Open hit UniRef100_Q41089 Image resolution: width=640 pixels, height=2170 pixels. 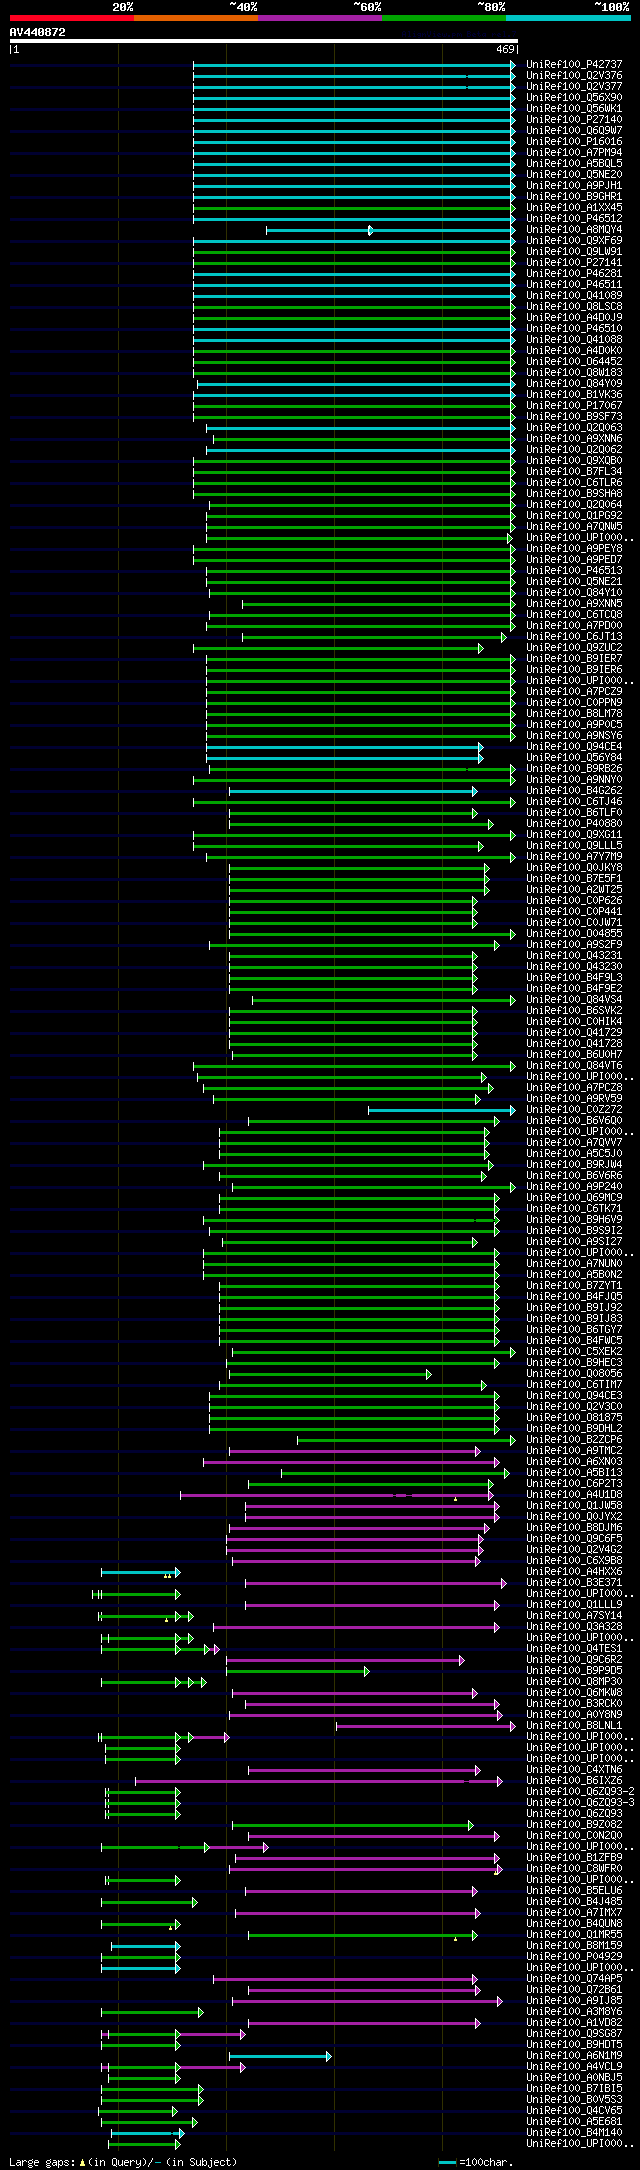[x=574, y=295]
